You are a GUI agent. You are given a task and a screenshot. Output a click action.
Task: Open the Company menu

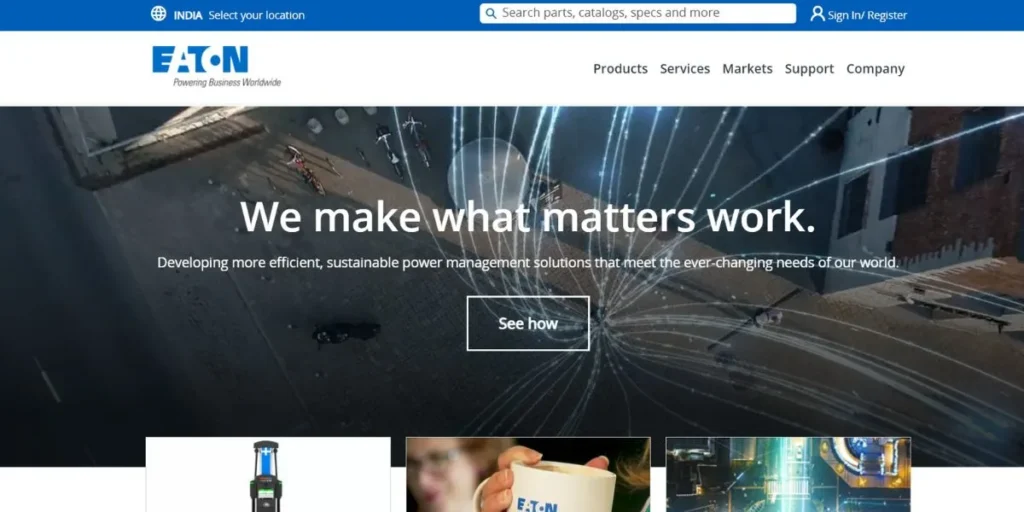click(x=875, y=69)
